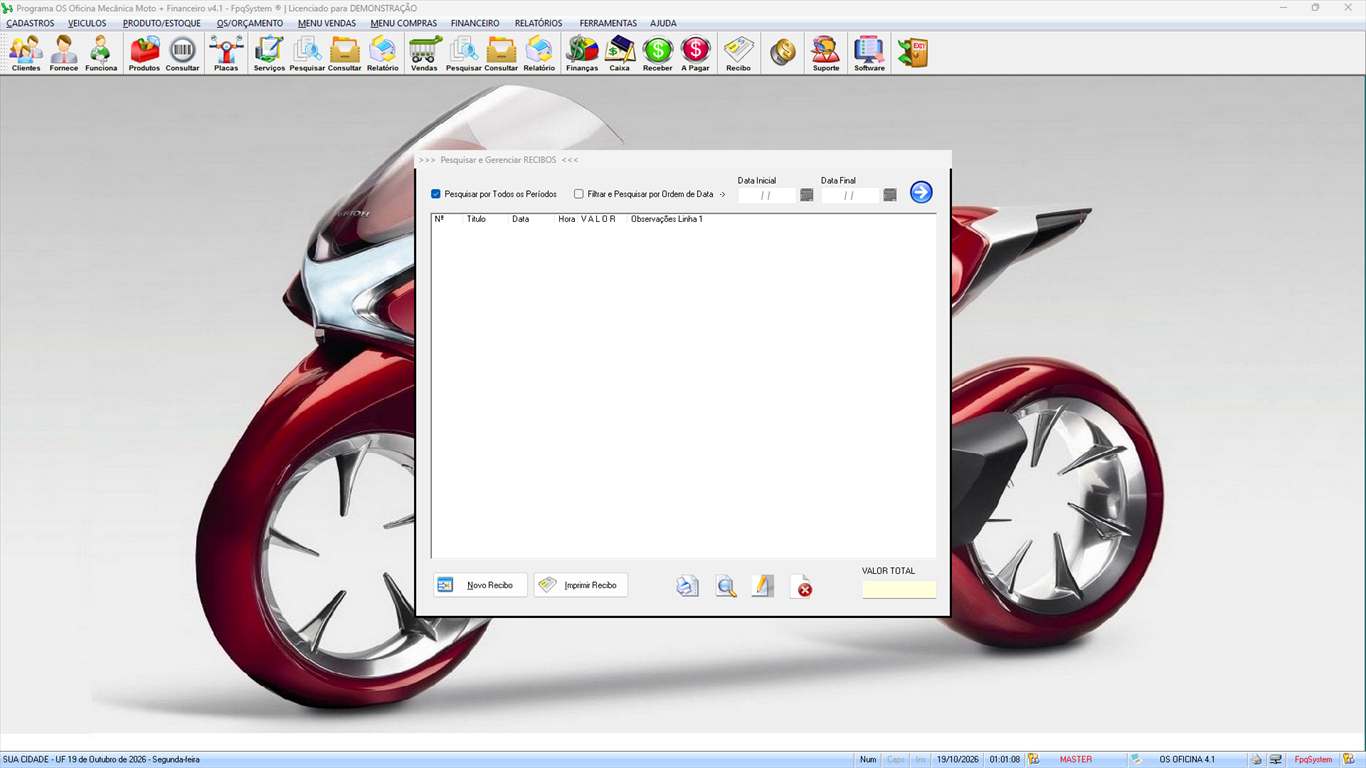Open the CADASTROS menu
This screenshot has width=1366, height=768.
click(30, 23)
